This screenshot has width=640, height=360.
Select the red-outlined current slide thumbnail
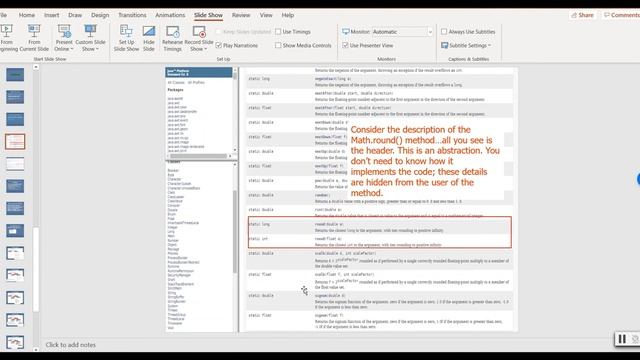click(x=15, y=142)
